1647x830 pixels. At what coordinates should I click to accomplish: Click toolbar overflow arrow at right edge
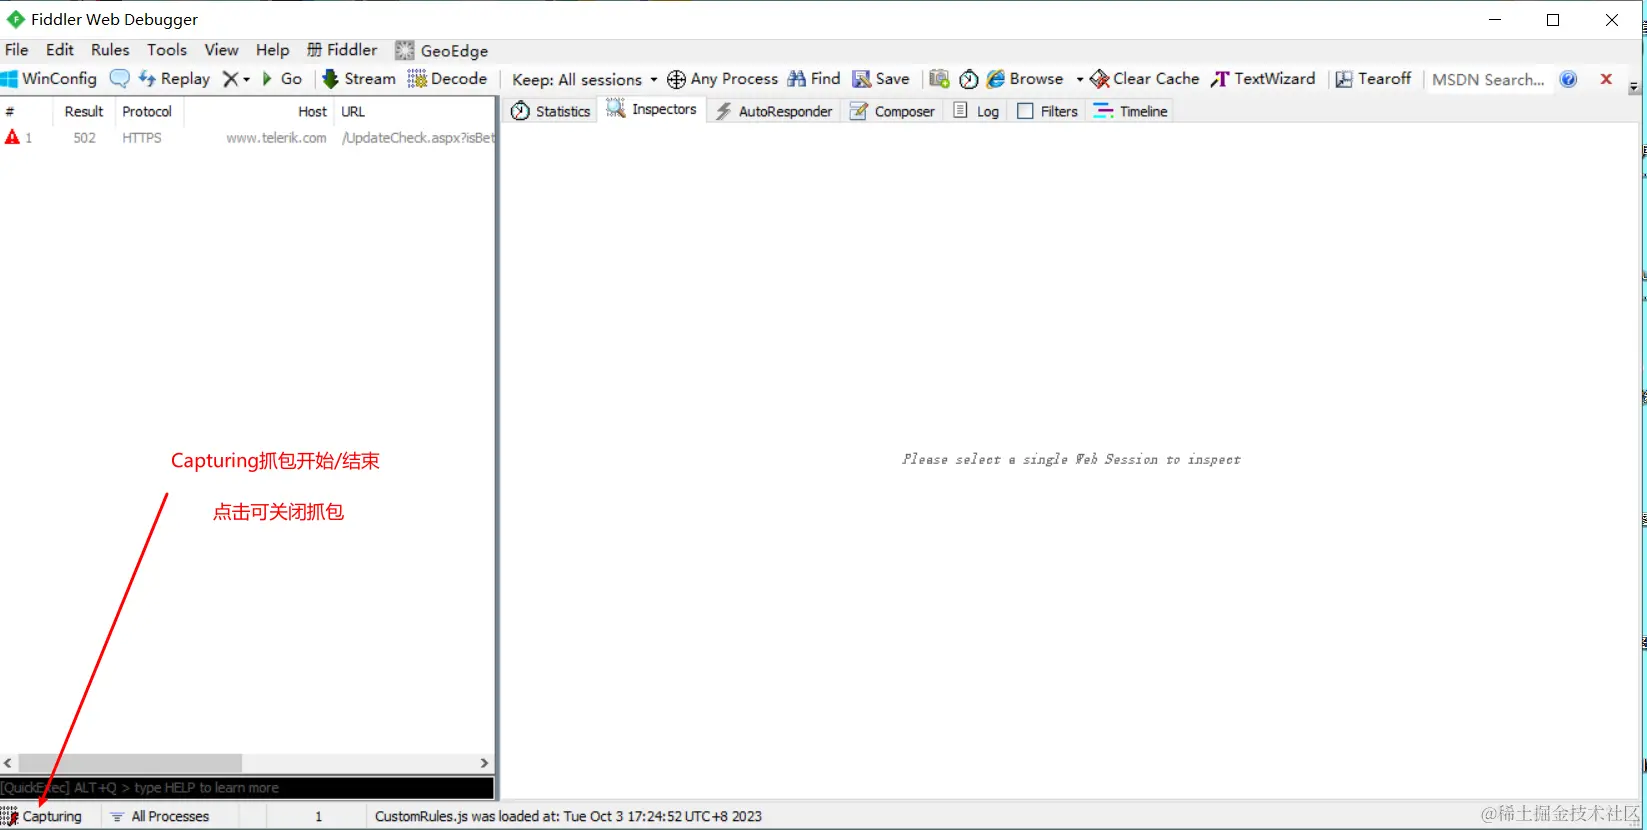1634,88
